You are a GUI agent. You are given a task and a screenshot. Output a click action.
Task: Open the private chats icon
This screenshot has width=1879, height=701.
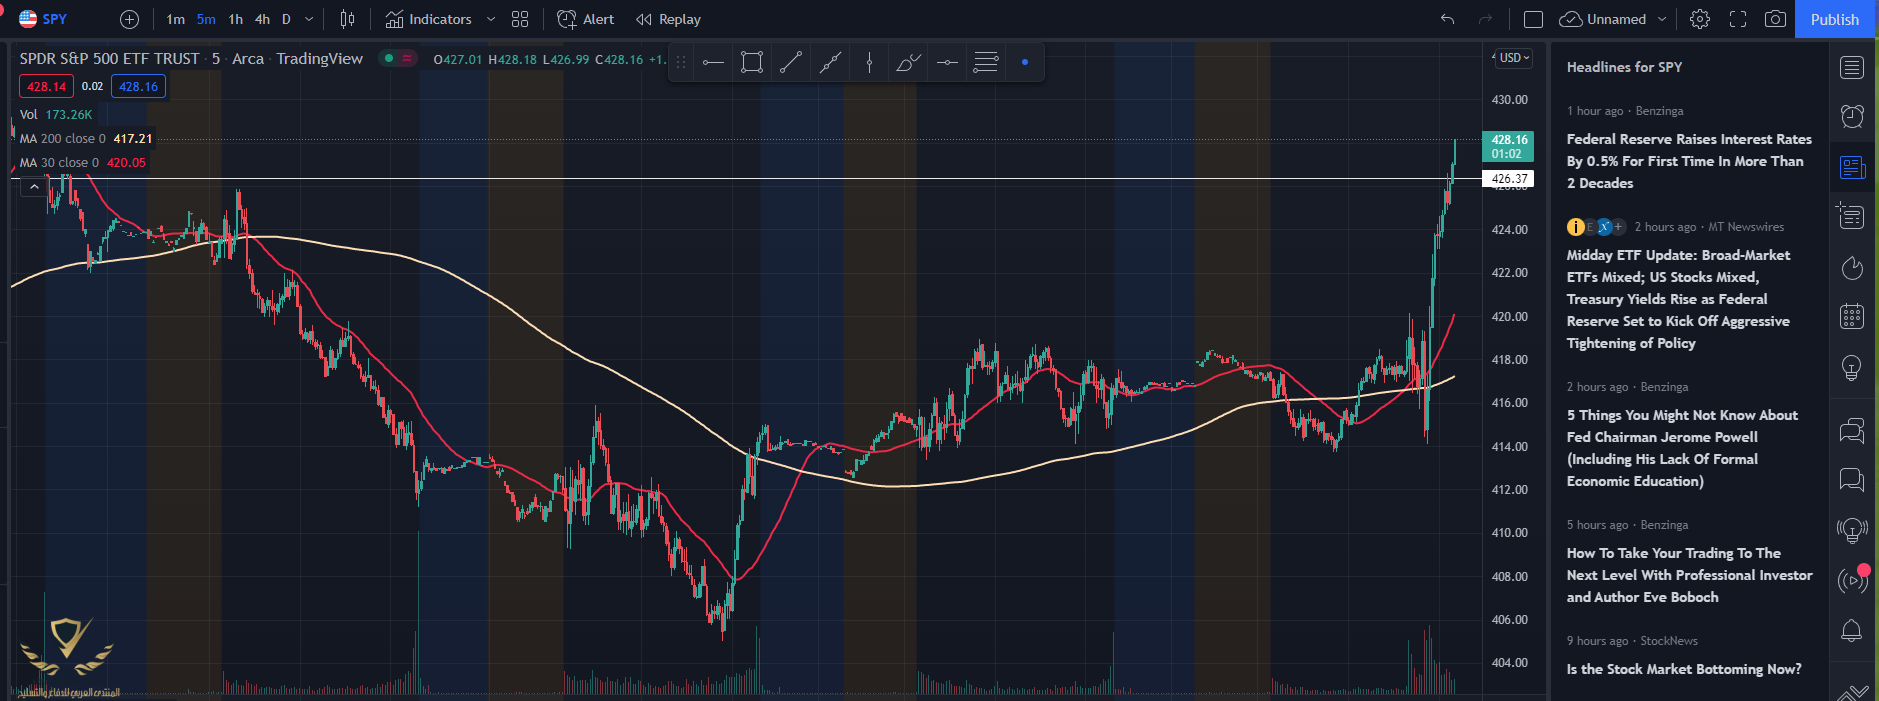click(1852, 480)
